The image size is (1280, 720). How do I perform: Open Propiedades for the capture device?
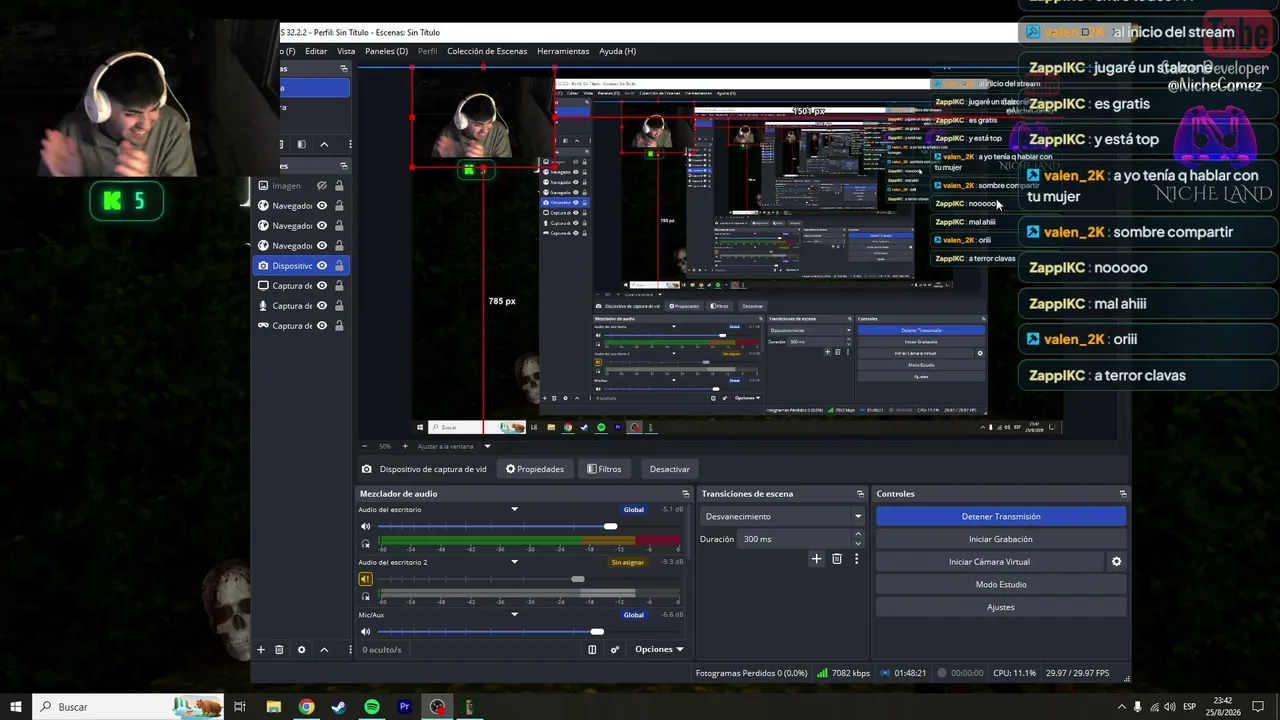[x=535, y=469]
